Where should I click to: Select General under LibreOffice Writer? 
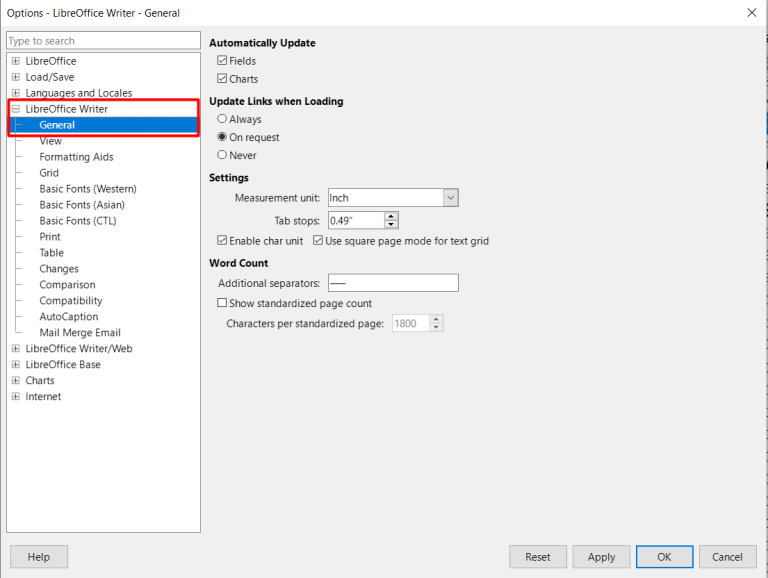tap(57, 125)
